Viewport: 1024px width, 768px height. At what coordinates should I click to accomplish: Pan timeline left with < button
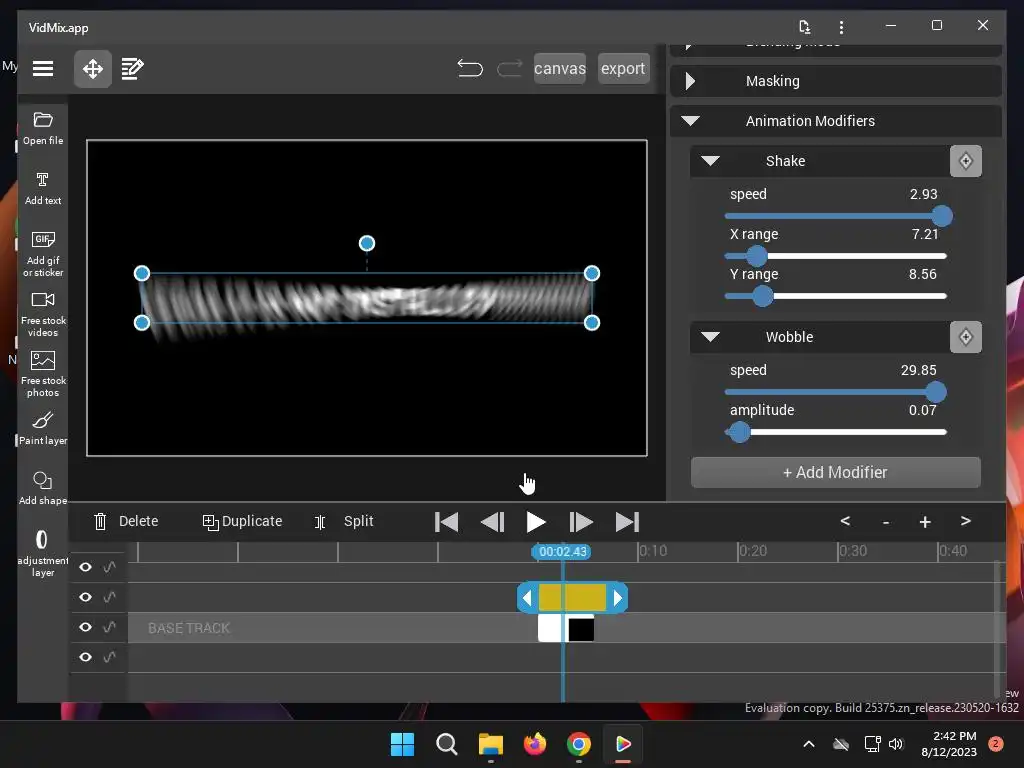(845, 521)
